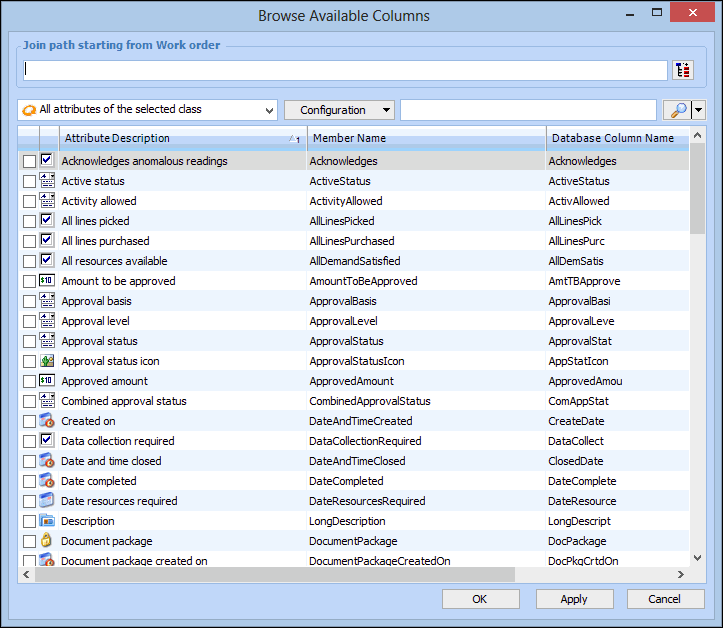The image size is (723, 628).
Task: Click the join path tree icon button
Action: coord(683,70)
